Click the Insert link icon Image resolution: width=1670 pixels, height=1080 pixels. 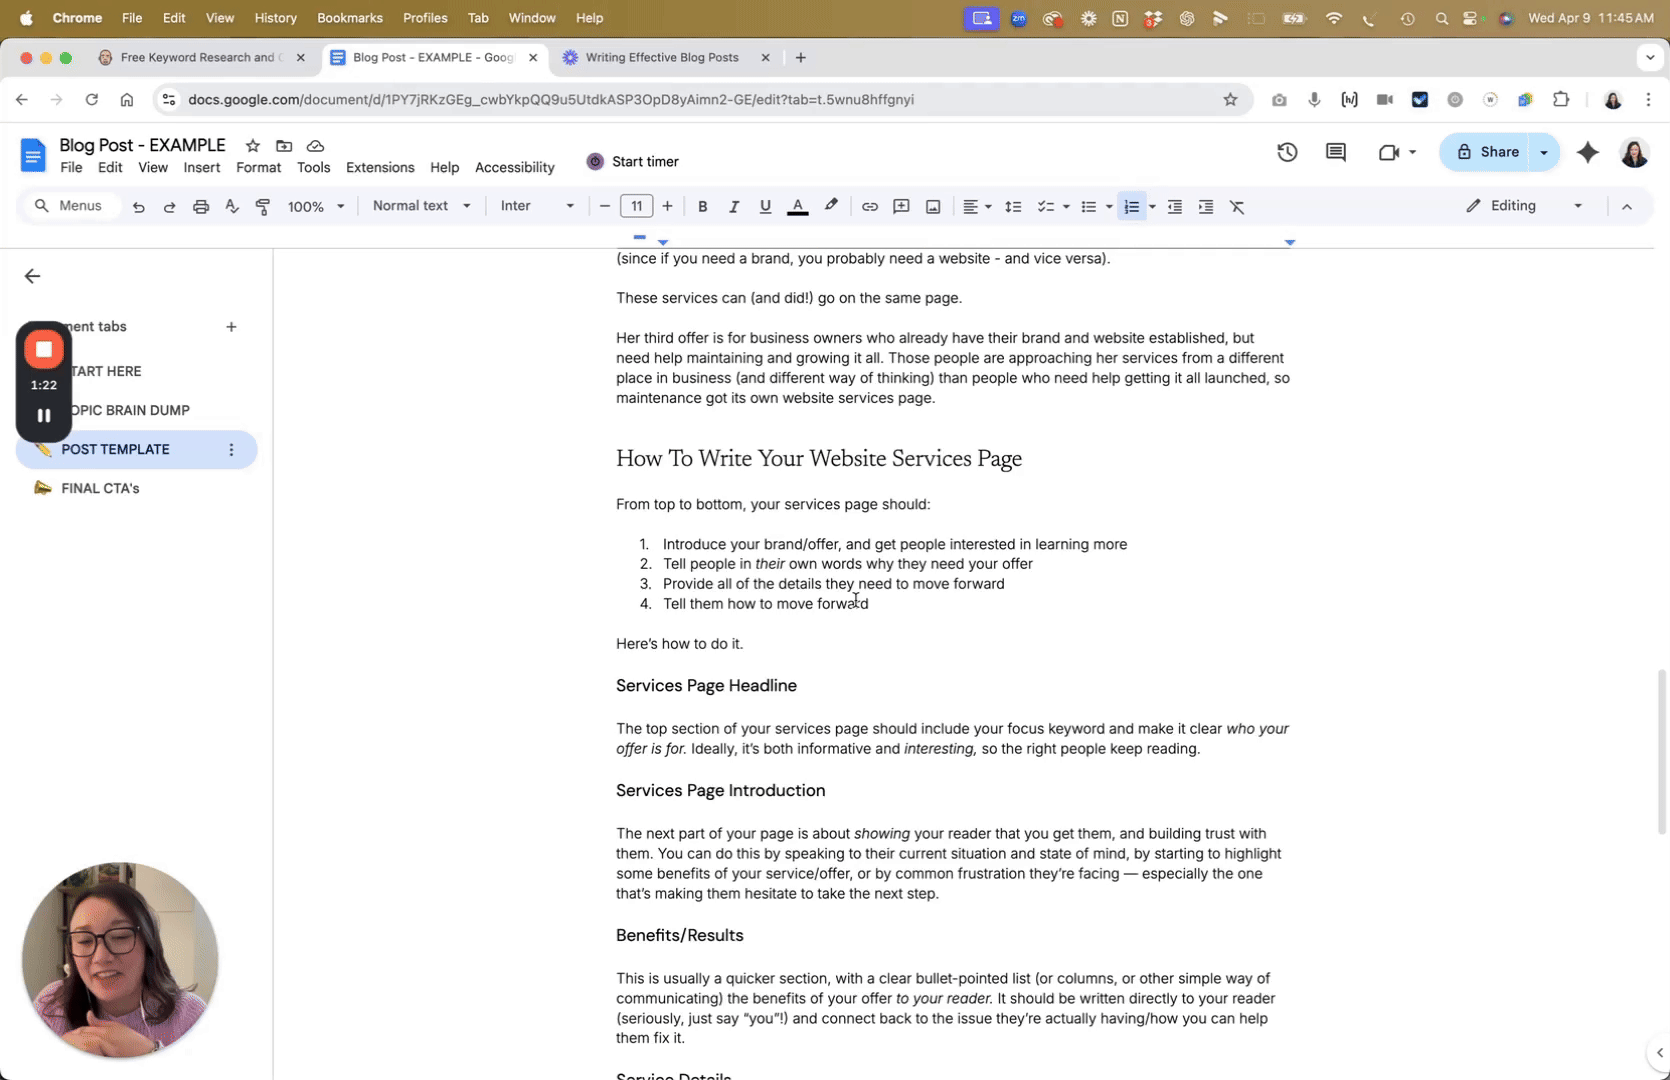(870, 207)
